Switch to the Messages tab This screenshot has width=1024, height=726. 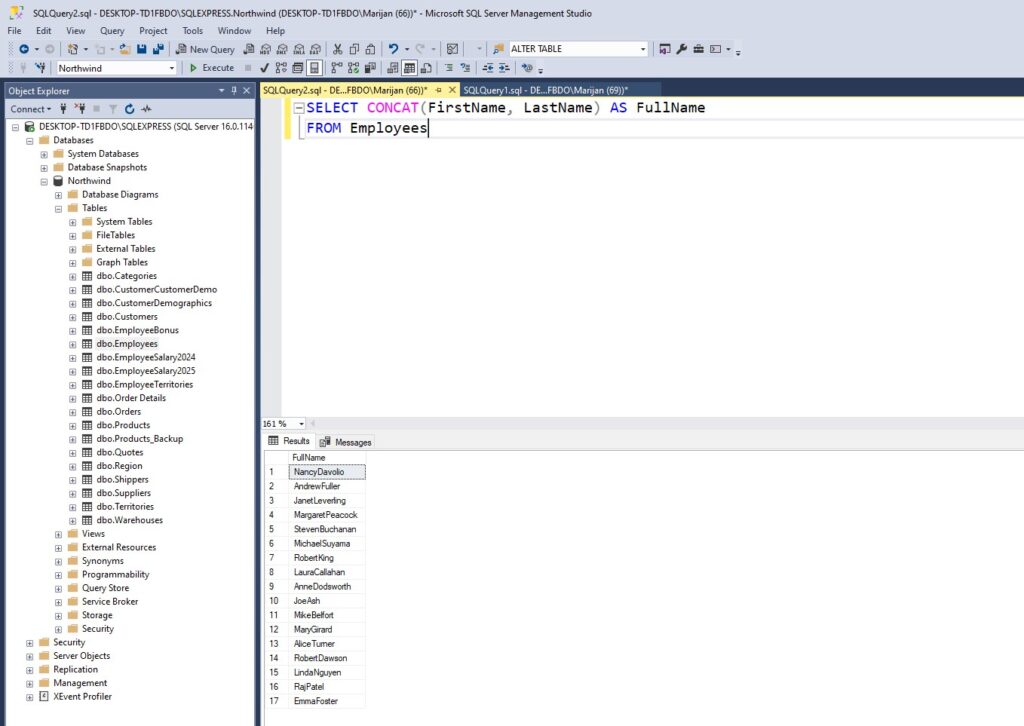click(346, 442)
